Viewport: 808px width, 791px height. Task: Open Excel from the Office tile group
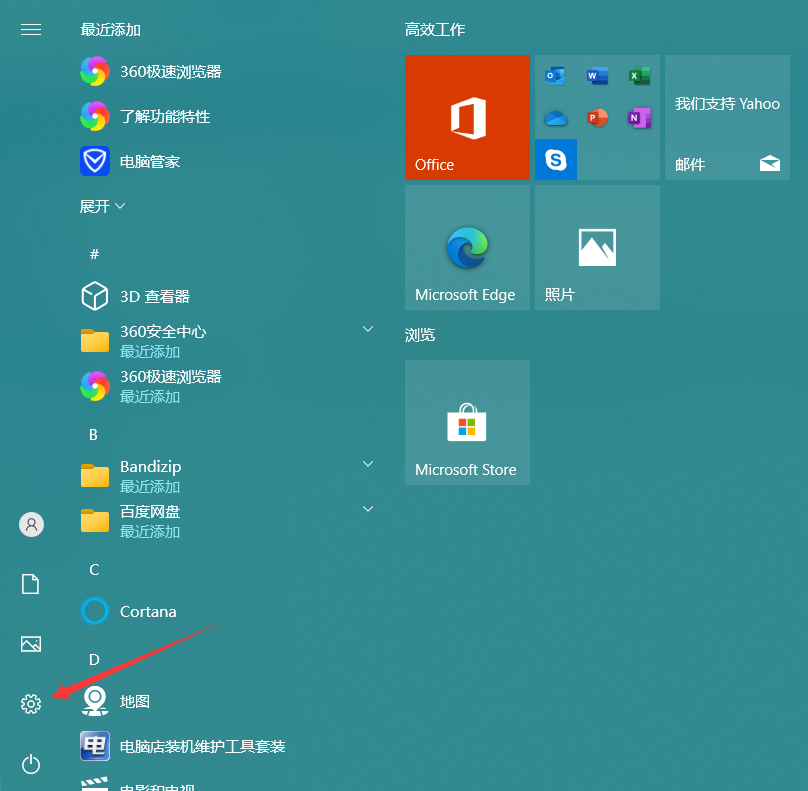click(639, 76)
